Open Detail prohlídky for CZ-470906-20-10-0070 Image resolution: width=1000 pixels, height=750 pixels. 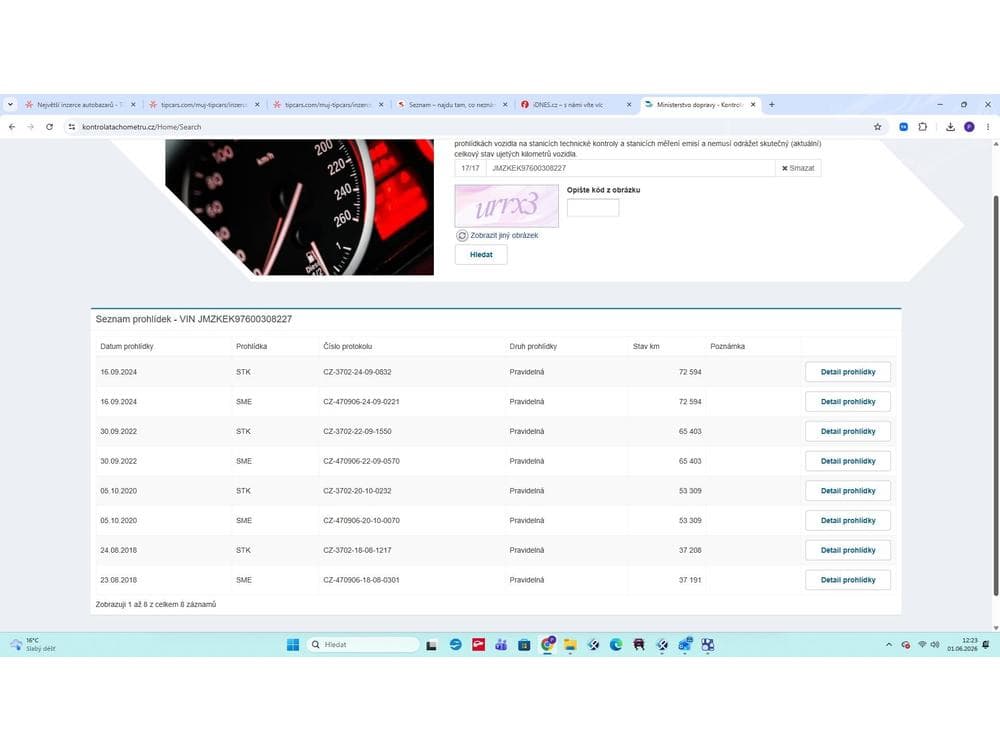[848, 520]
